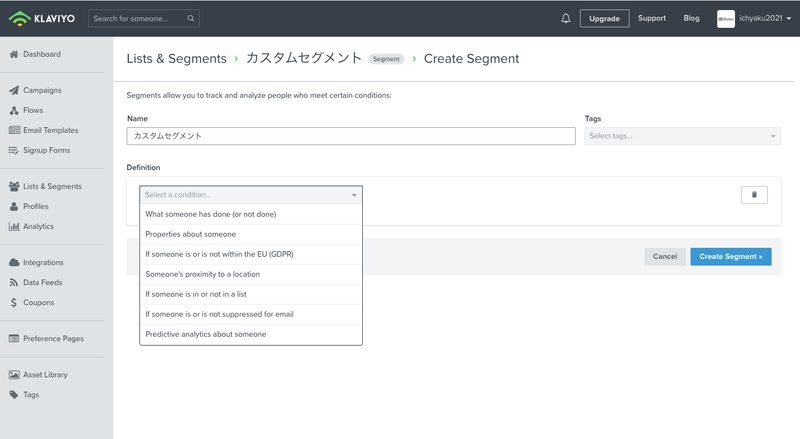Click the Integrations cloud icon
Screen dimensions: 800x439
pos(14,262)
